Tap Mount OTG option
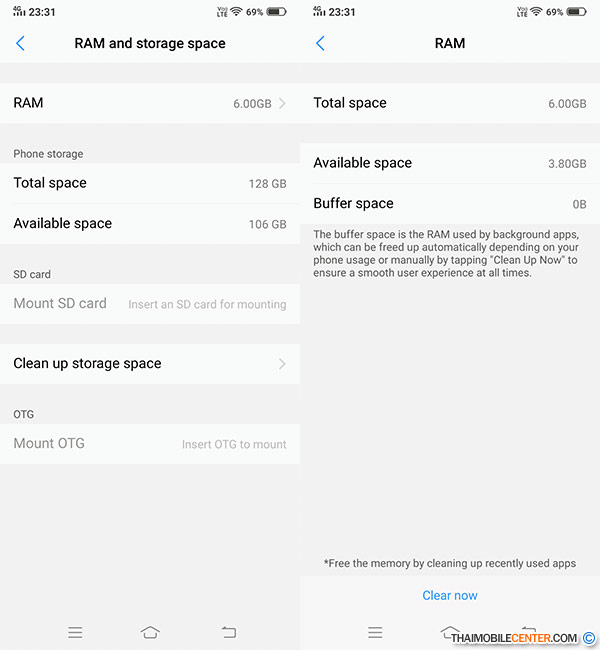This screenshot has height=650, width=600. [x=150, y=444]
